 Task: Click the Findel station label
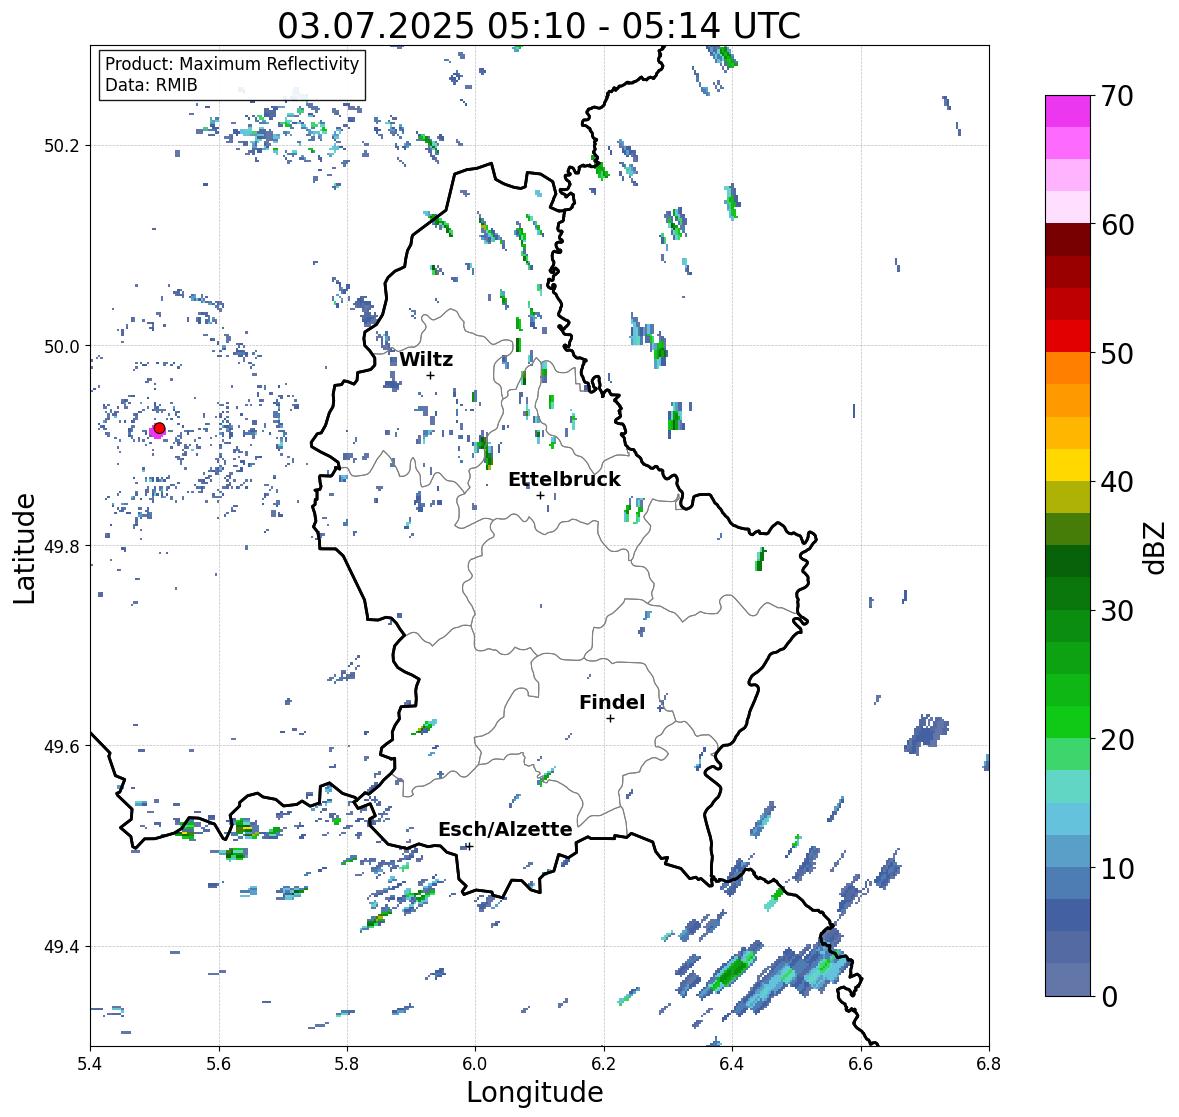(612, 702)
